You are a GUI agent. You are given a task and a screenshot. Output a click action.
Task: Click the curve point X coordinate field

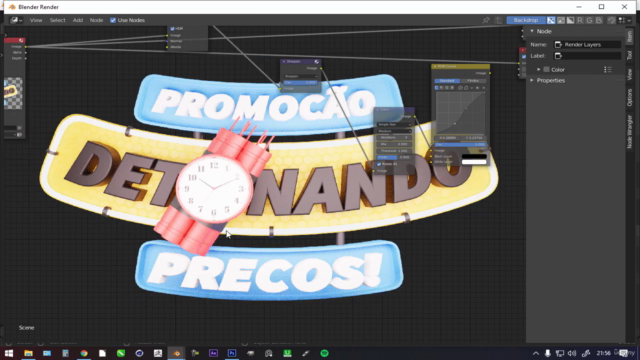point(447,138)
